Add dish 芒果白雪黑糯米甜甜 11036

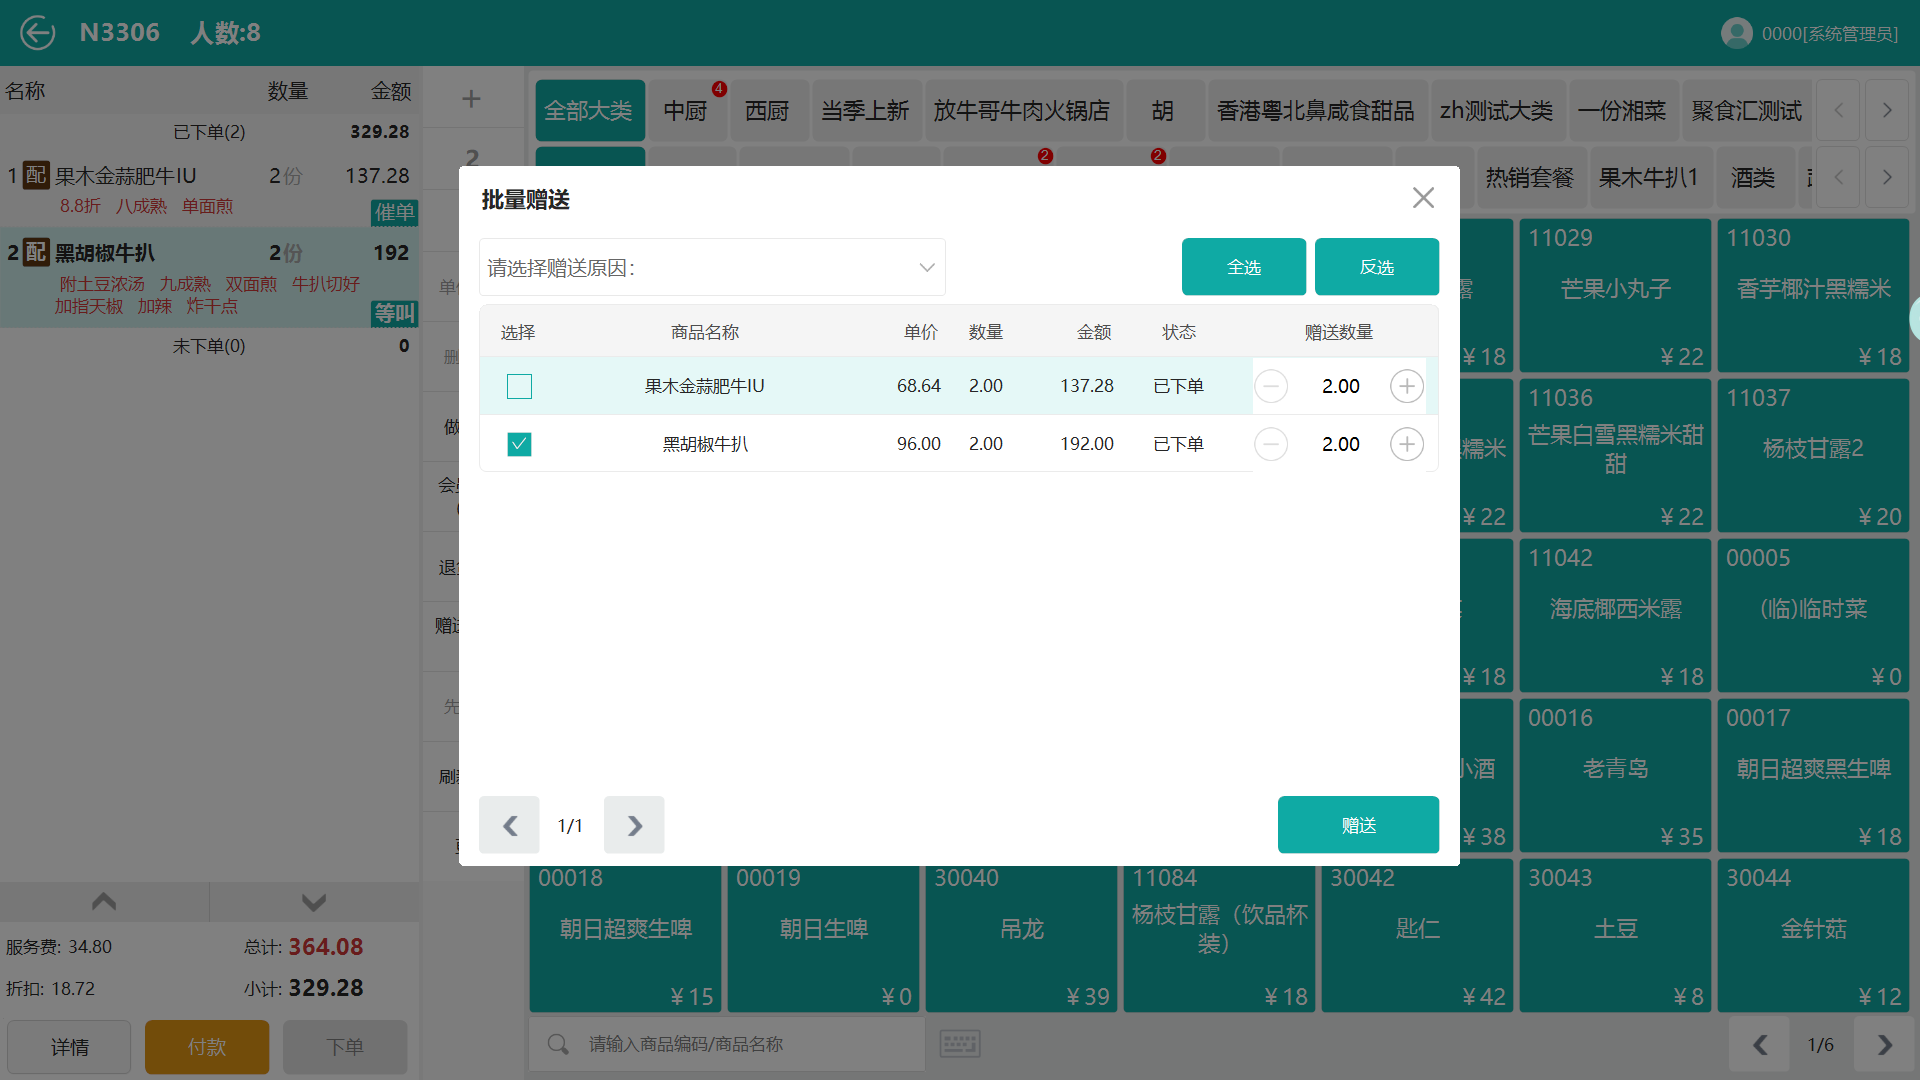click(1615, 455)
